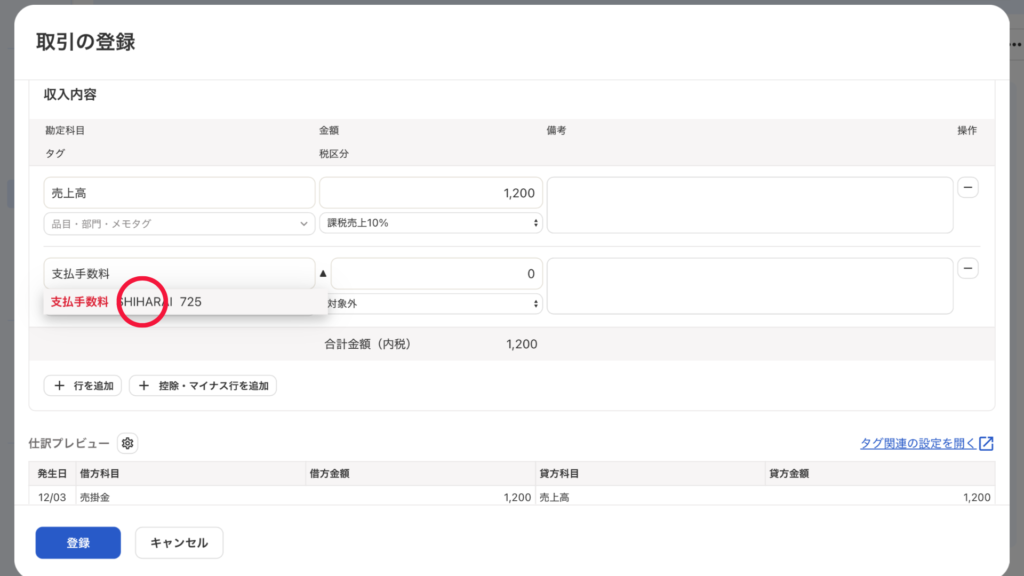Open the 対象外 tax category dropdown
Image resolution: width=1024 pixels, height=576 pixels.
[431, 303]
